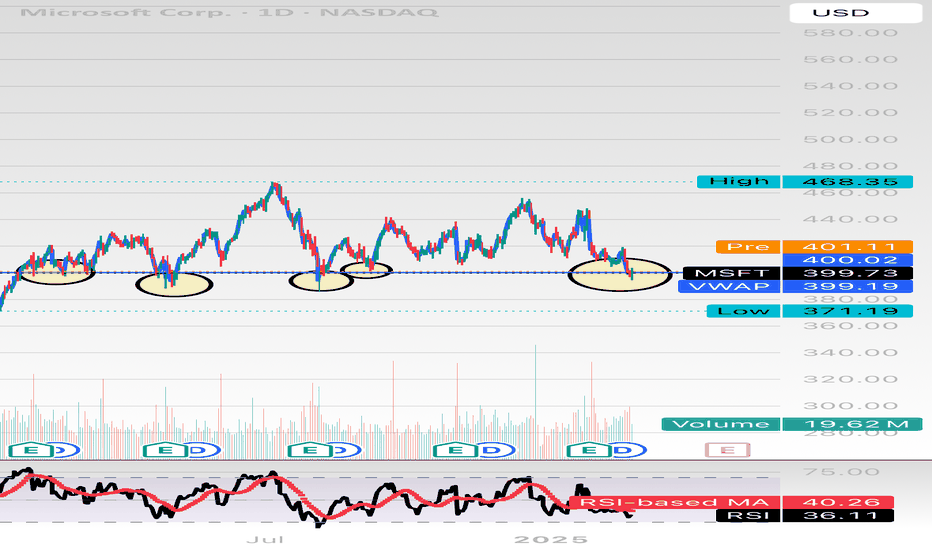This screenshot has height=550, width=932.
Task: Click the 520.00 price axis label
Action: (851, 113)
